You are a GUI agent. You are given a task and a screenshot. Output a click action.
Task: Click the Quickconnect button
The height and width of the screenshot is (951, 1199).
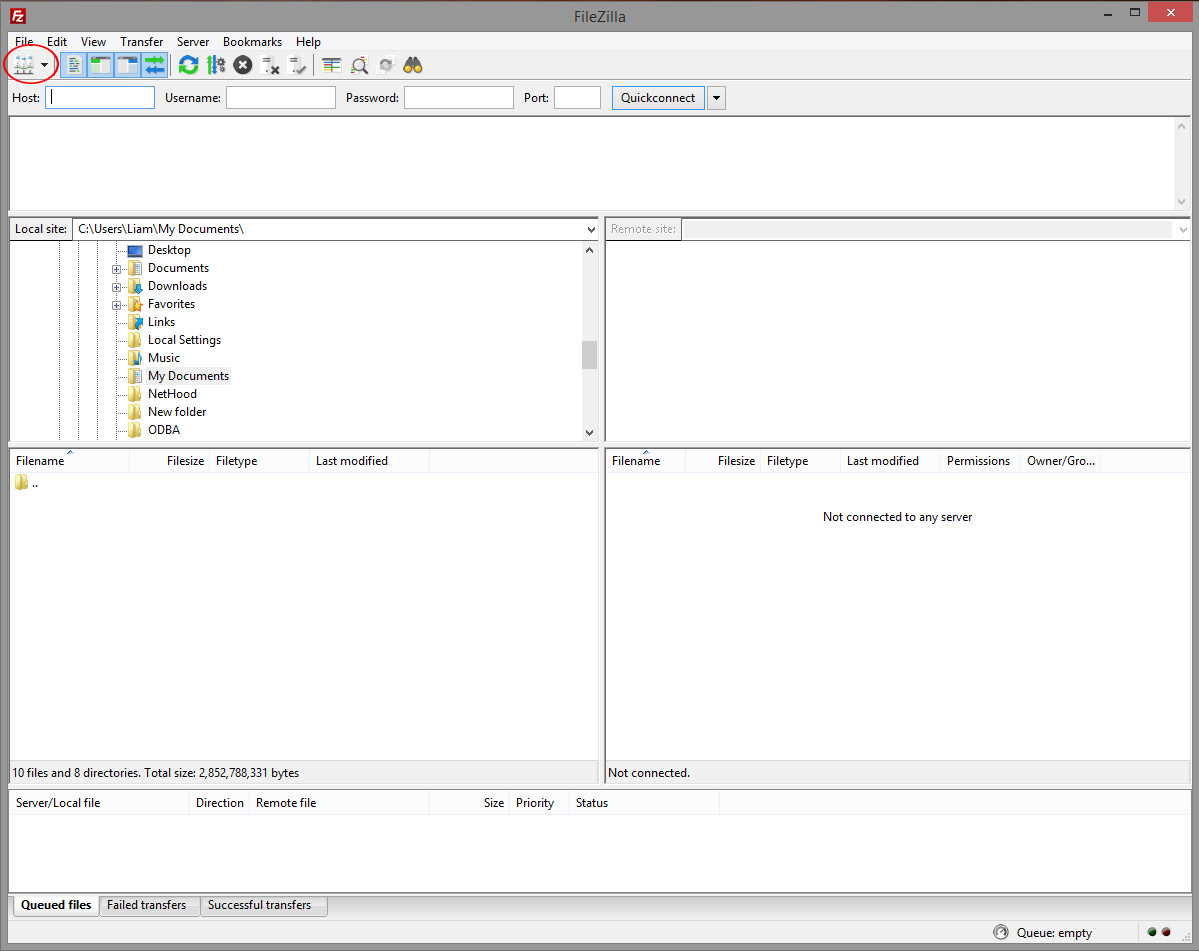(x=657, y=98)
